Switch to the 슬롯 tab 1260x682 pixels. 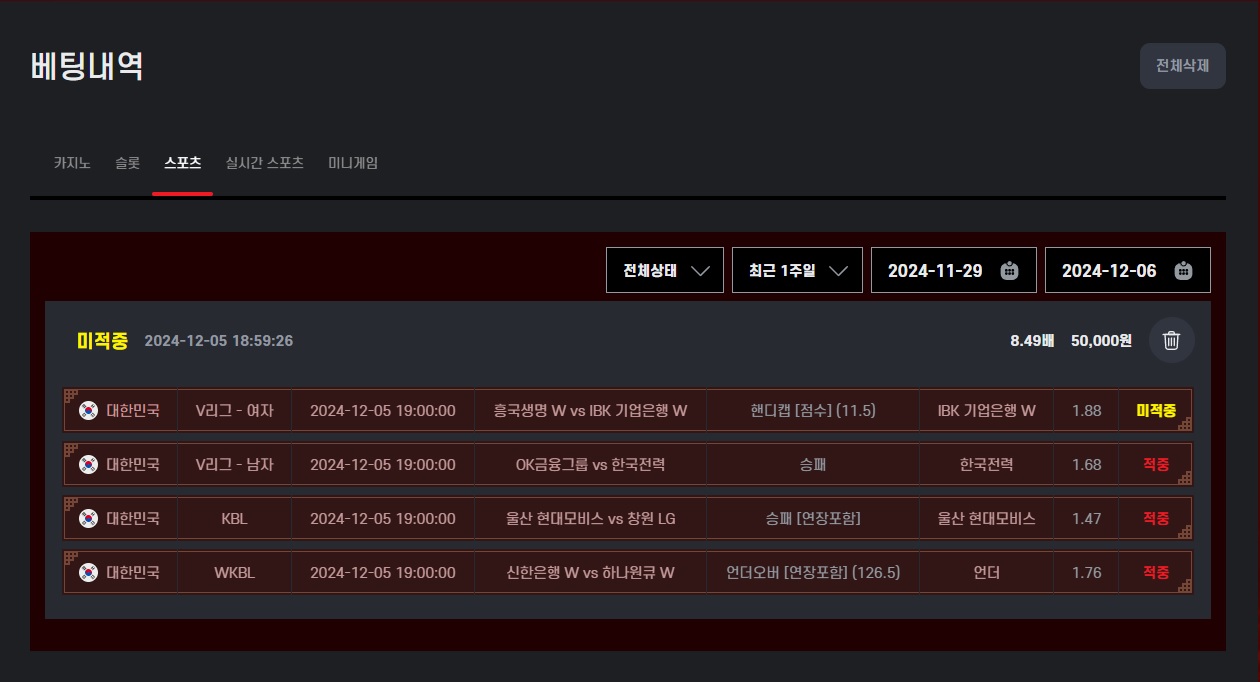point(127,162)
